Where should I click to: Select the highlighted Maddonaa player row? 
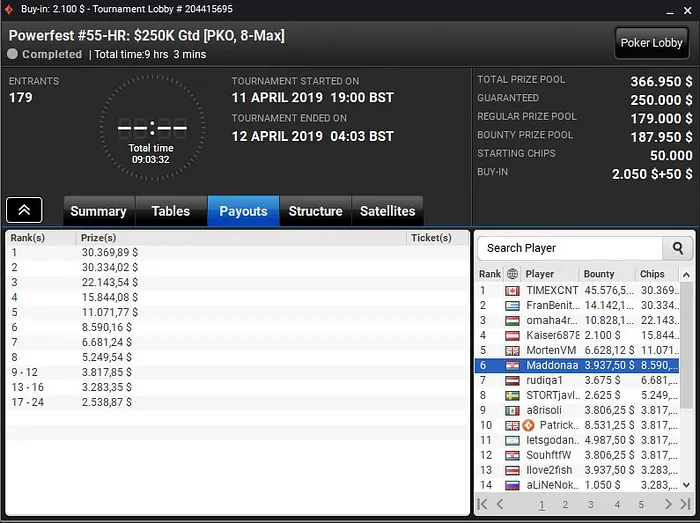tap(577, 365)
